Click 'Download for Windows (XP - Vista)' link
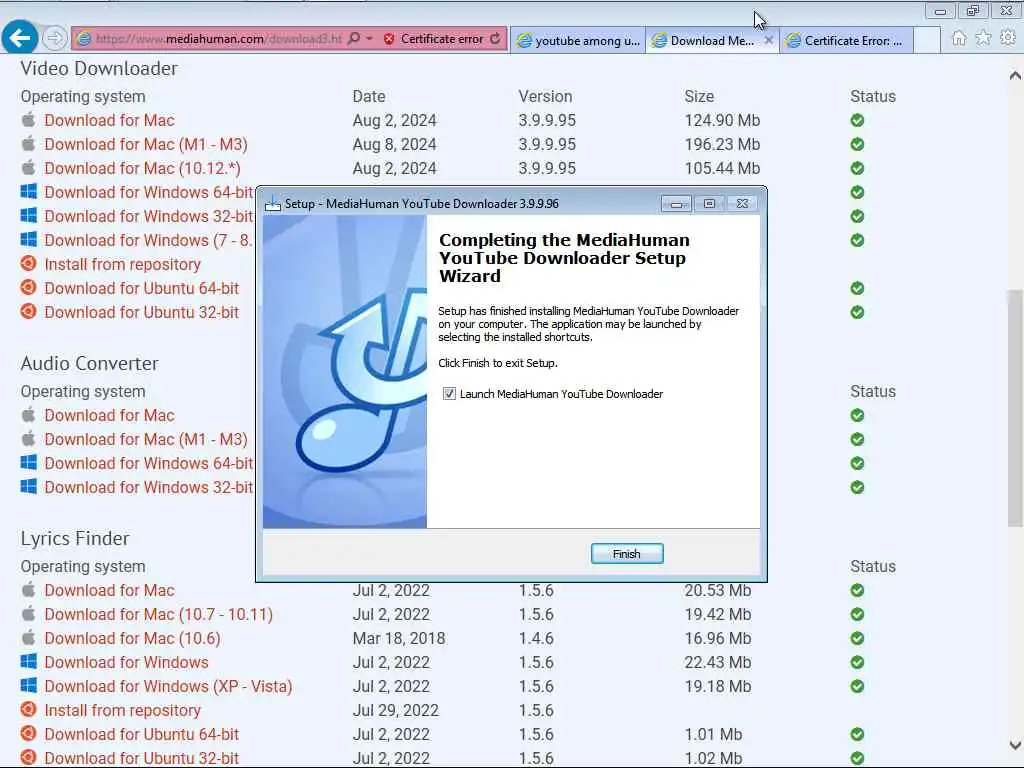 click(x=168, y=687)
